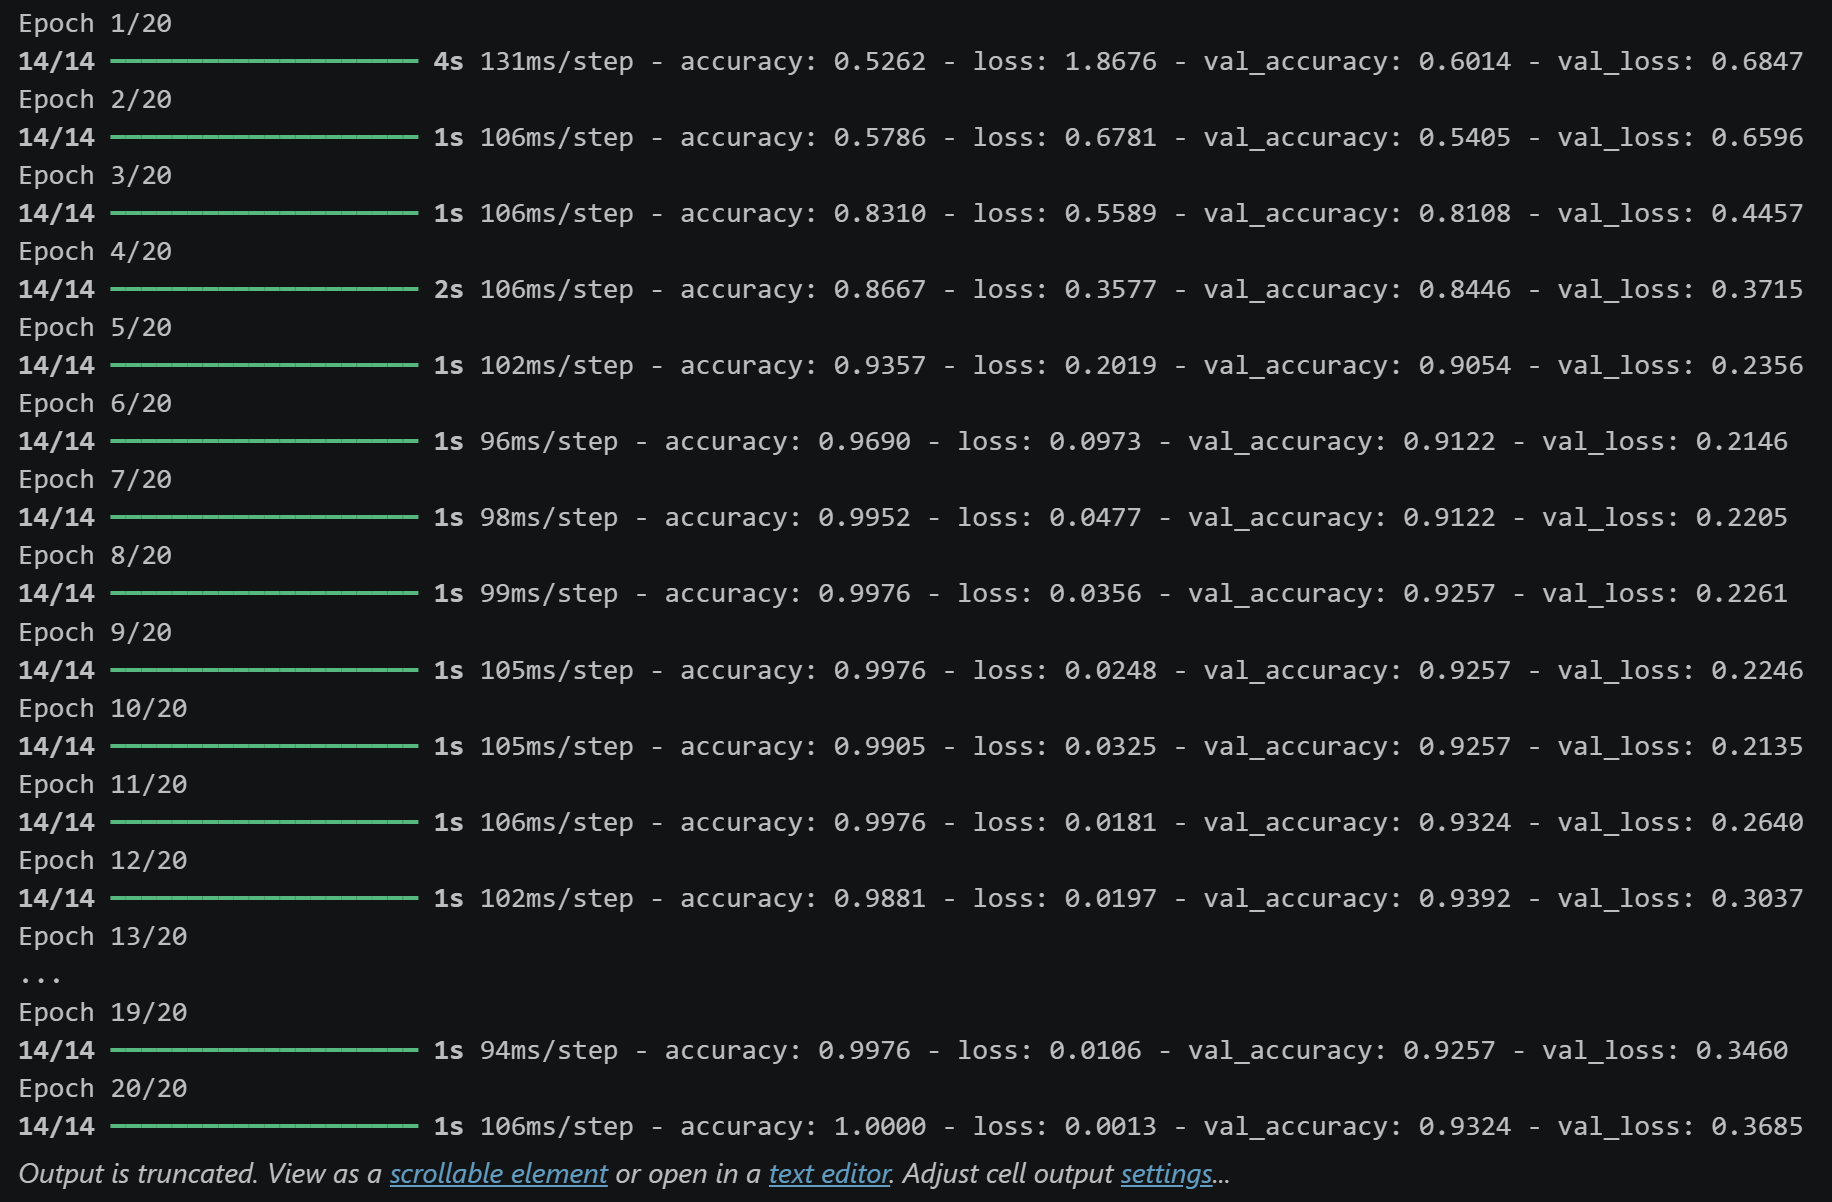
Task: Click loss value 0.2019
Action: (x=1111, y=365)
